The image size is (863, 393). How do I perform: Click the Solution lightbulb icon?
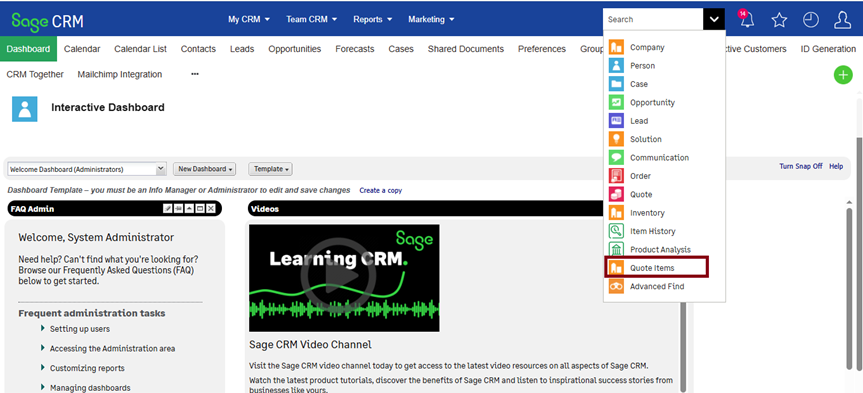click(x=616, y=139)
